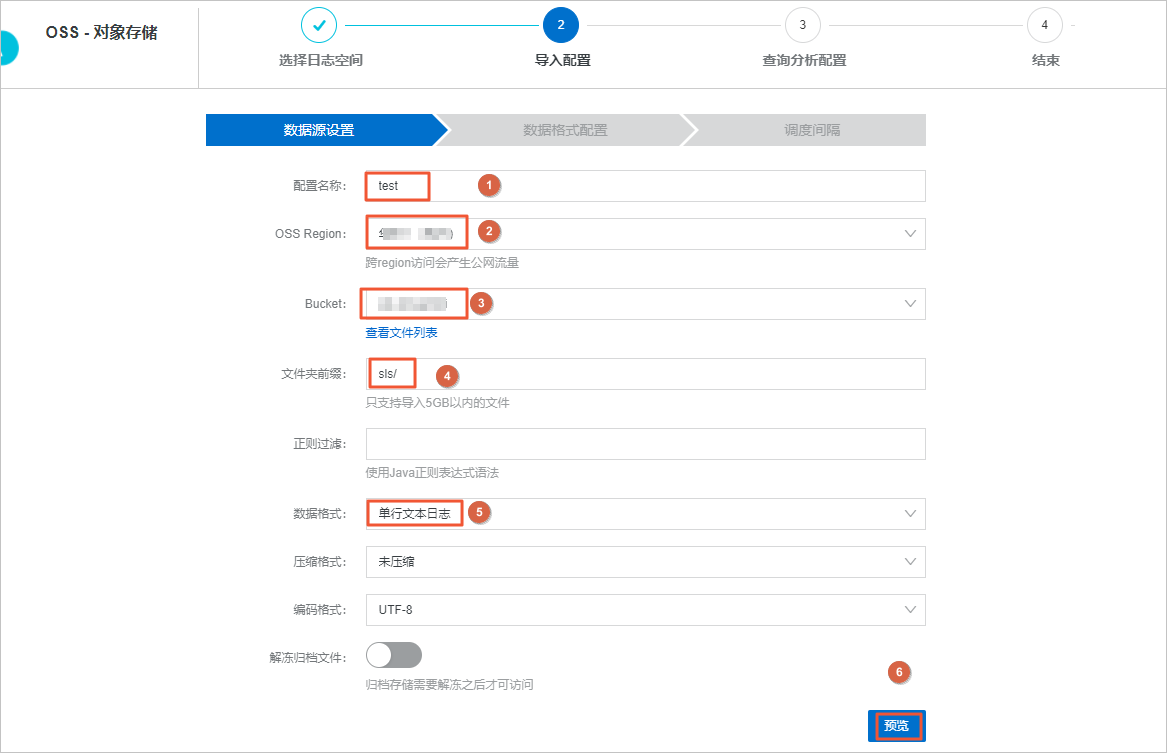
Task: Switch to the 数据格式配置 tab
Action: 565,130
